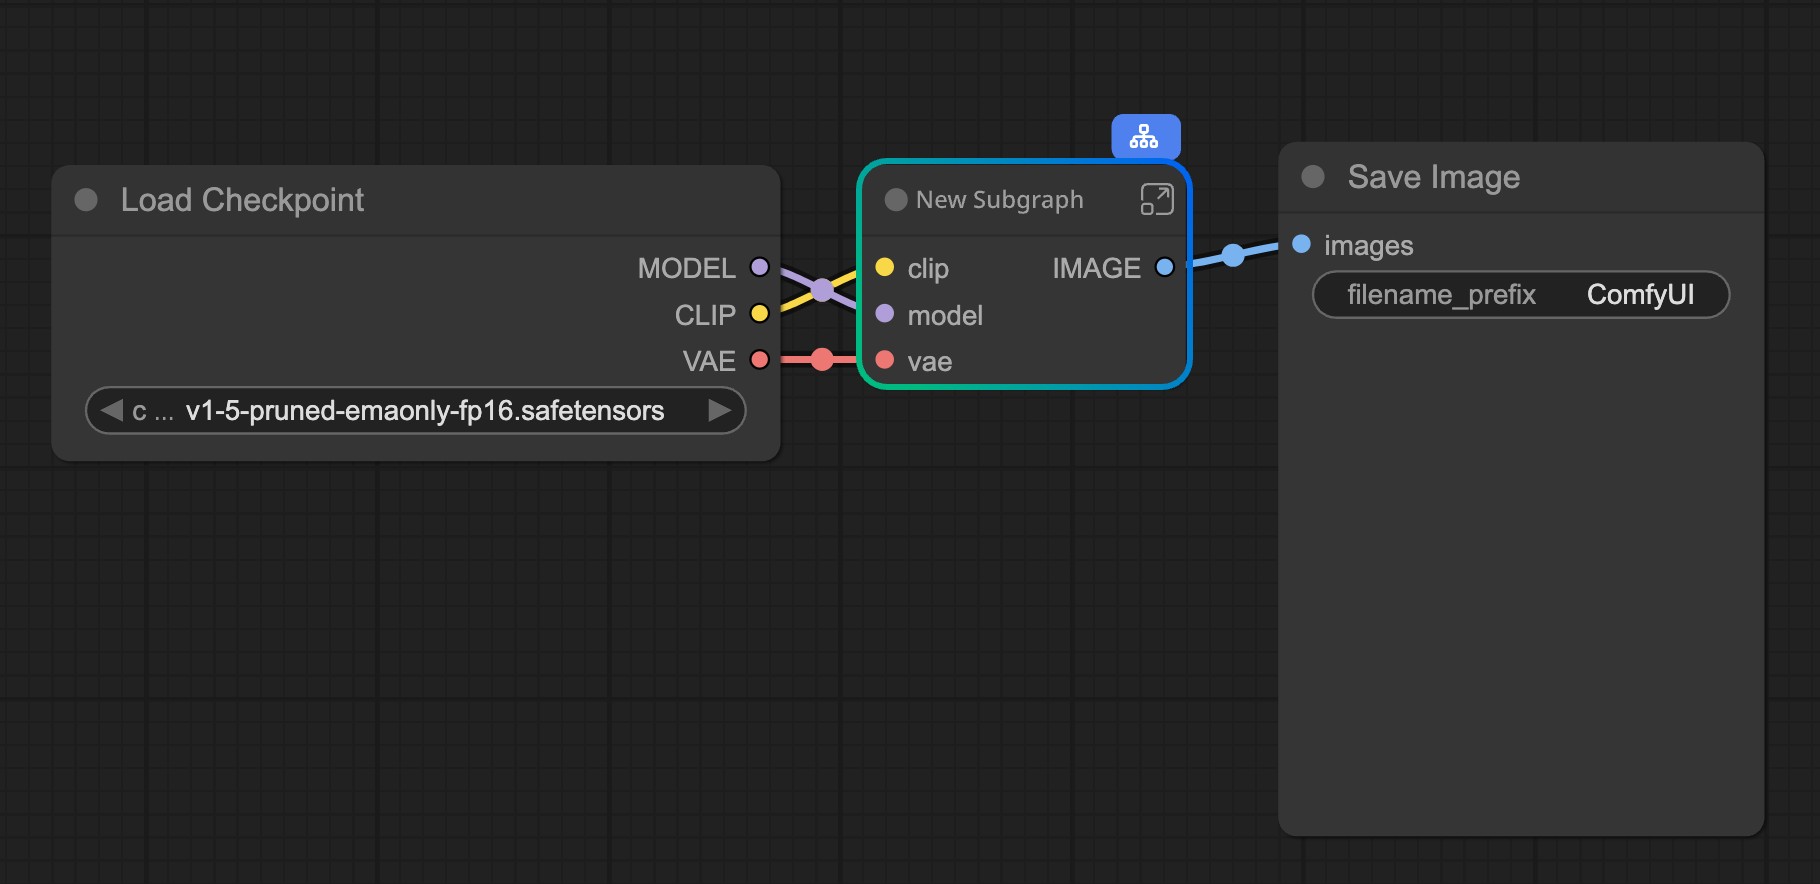Click the filename_prefix field showing ComfyUI
This screenshot has width=1820, height=884.
pyautogui.click(x=1521, y=295)
